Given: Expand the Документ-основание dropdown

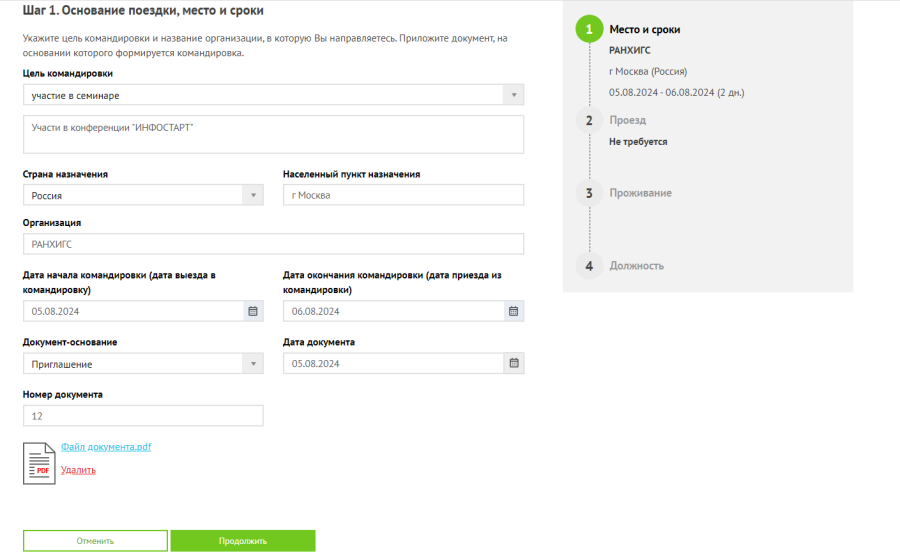Looking at the screenshot, I should [253, 363].
